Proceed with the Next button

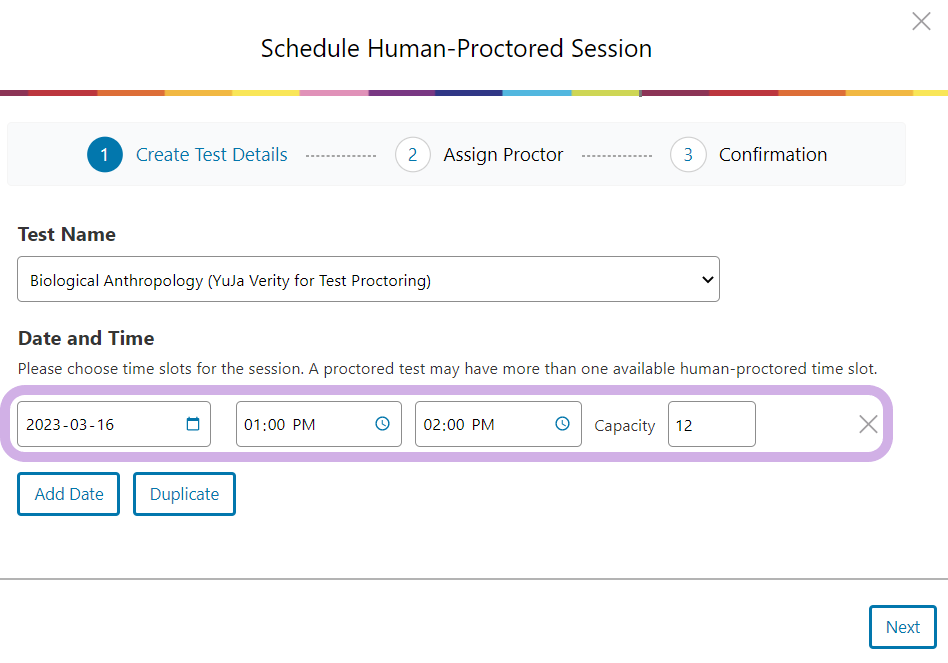point(903,627)
